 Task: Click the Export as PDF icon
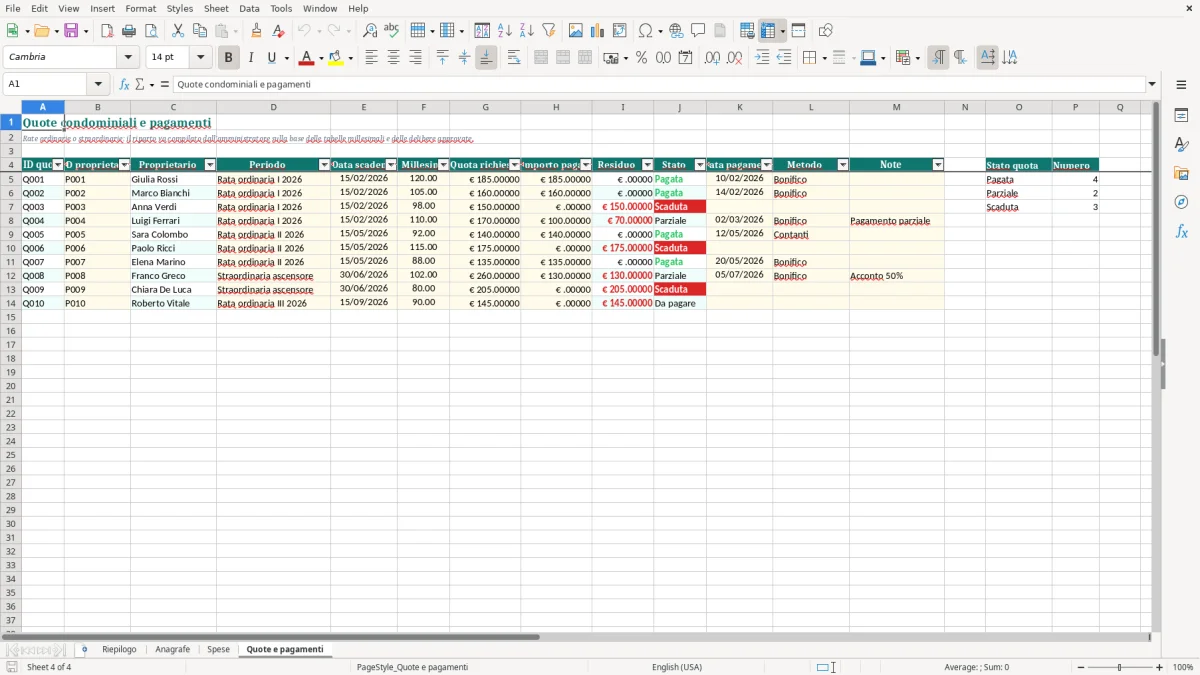tap(107, 31)
